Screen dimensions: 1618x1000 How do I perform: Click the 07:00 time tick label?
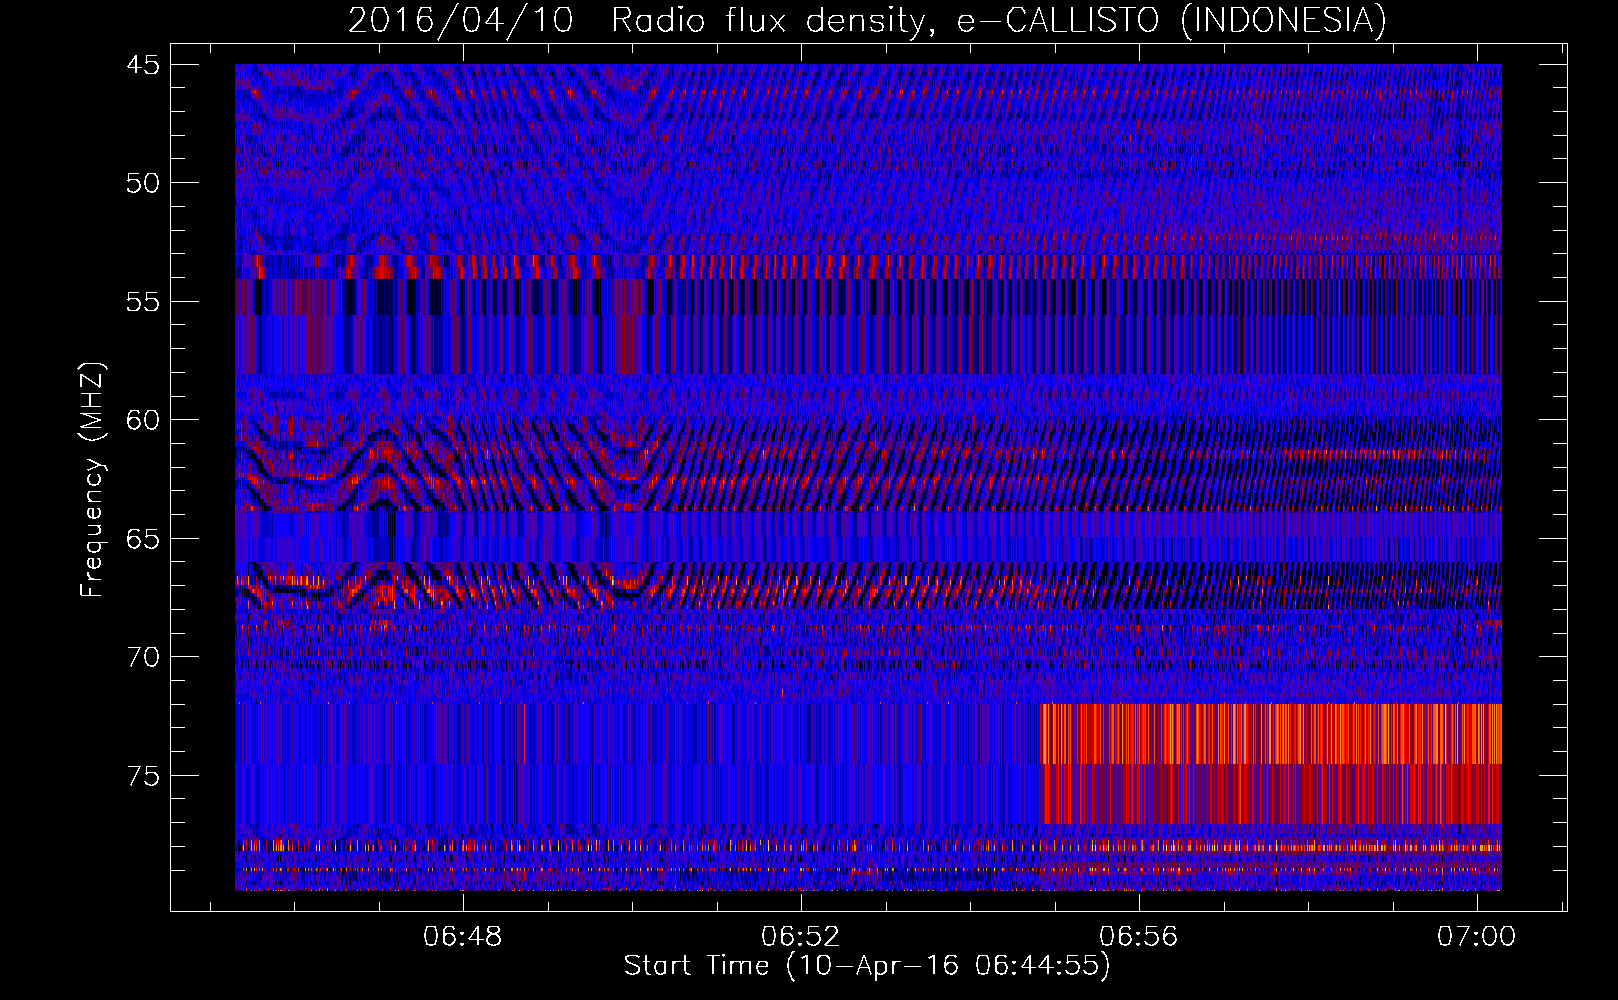1476,937
